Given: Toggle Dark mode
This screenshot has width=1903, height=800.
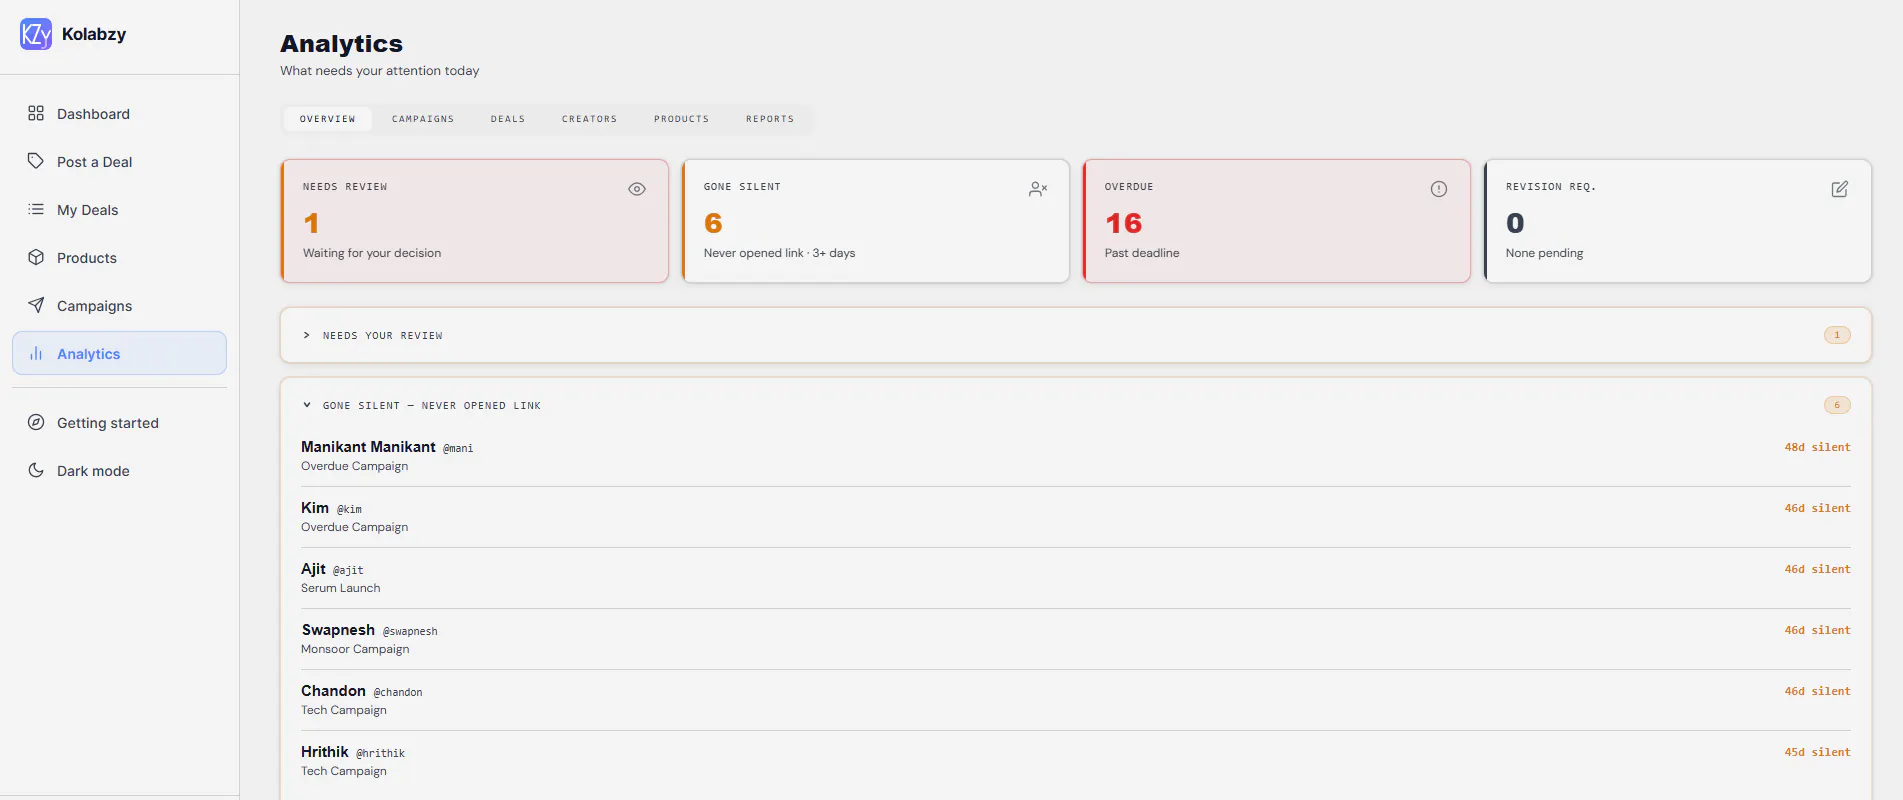Looking at the screenshot, I should 119,471.
